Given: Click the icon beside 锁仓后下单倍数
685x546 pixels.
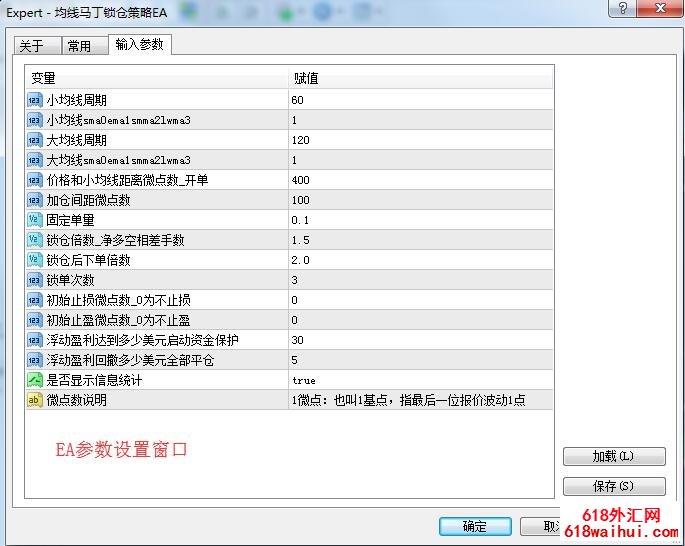Looking at the screenshot, I should click(x=35, y=260).
